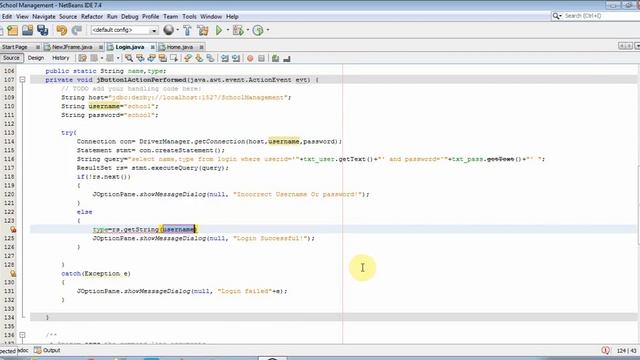Click the Build Project hammer icon
The height and width of the screenshot is (360, 640).
pos(187,30)
